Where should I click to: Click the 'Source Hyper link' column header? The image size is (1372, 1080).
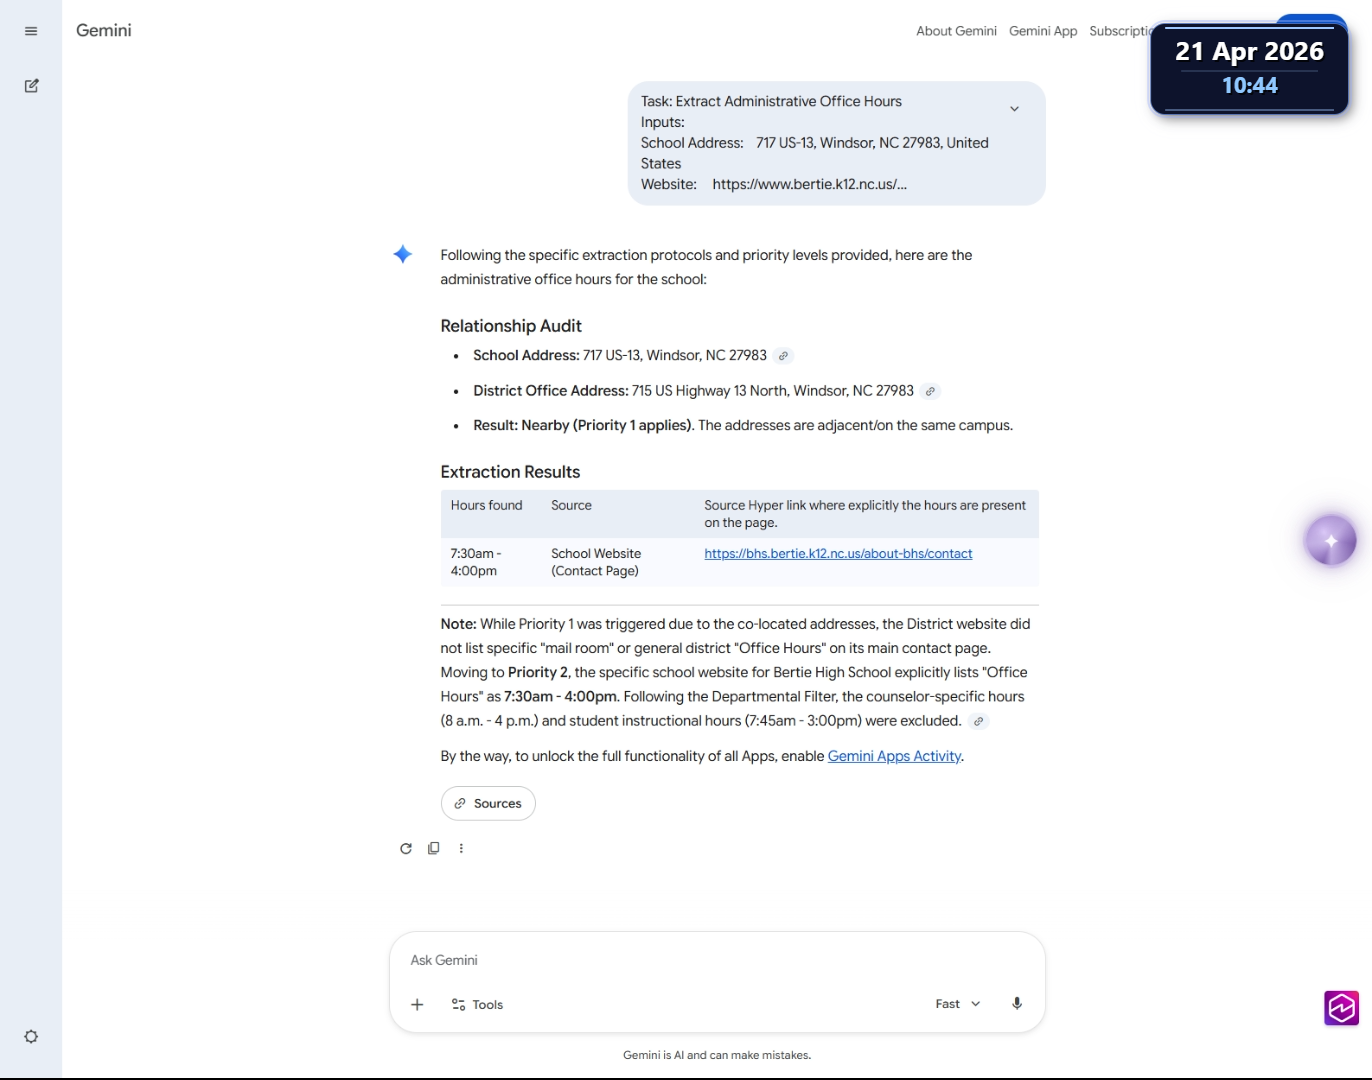pos(865,514)
